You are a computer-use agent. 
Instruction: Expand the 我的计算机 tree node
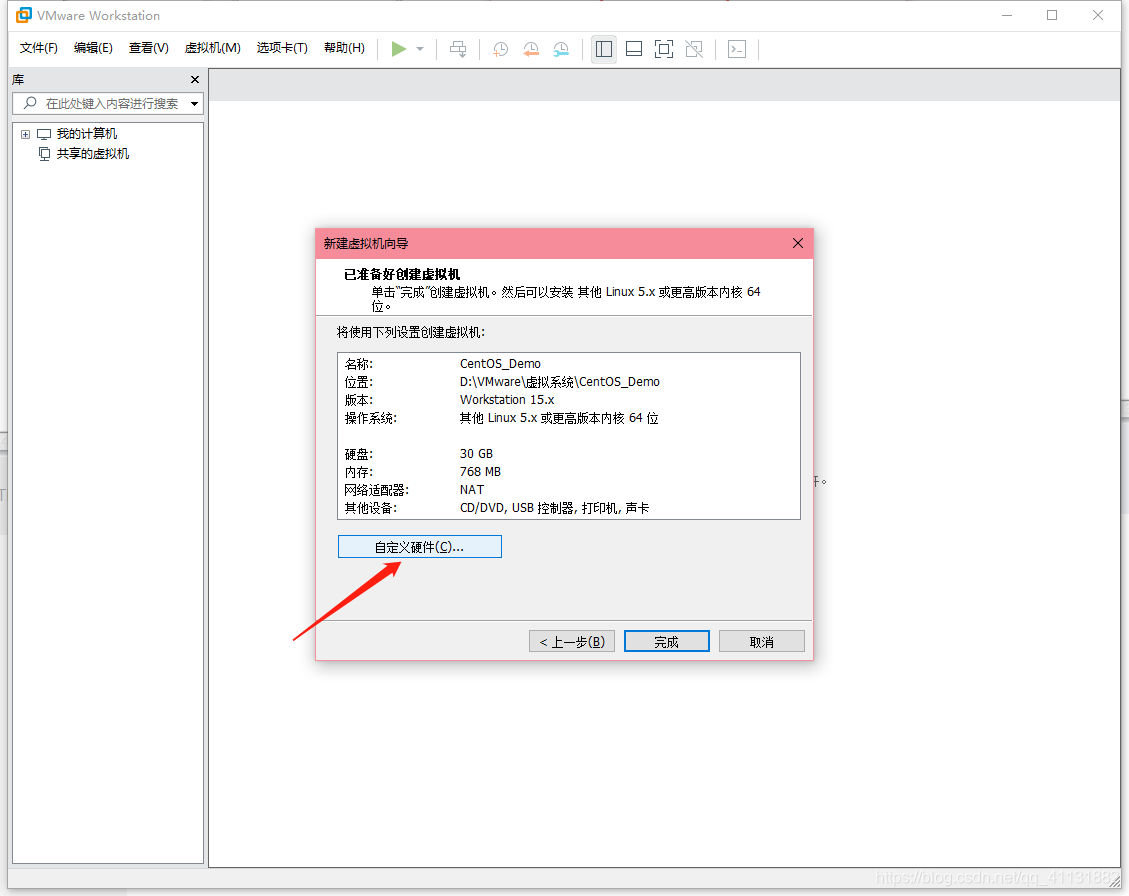click(x=25, y=134)
